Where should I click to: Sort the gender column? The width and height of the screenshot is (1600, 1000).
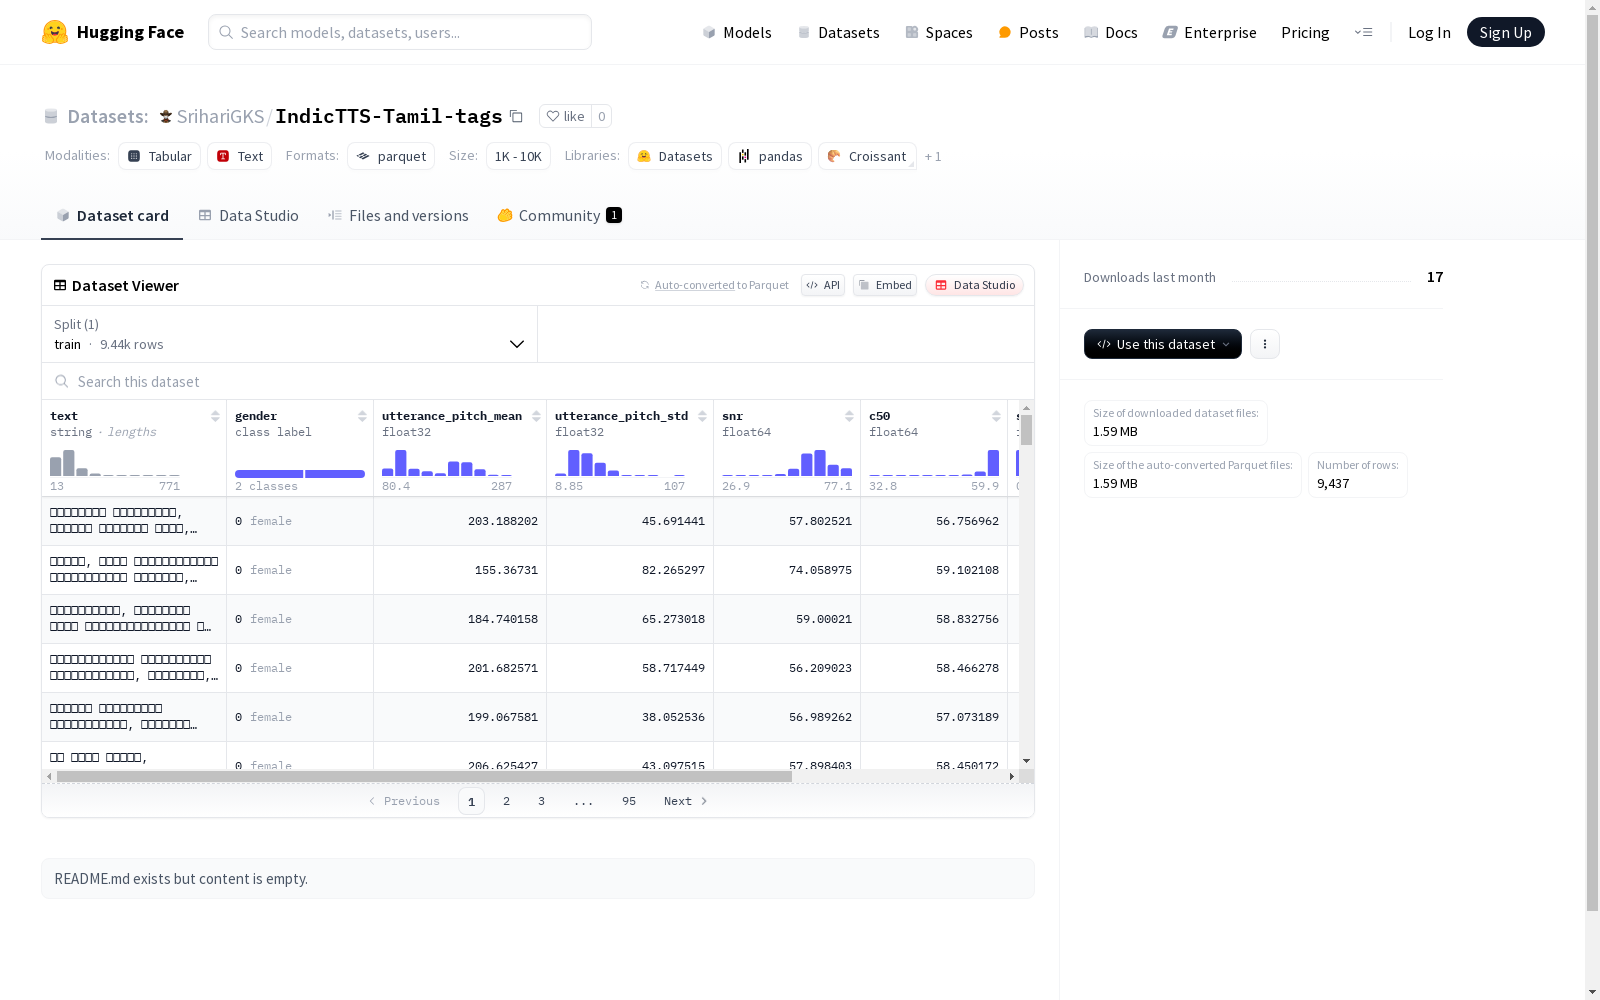tap(362, 416)
